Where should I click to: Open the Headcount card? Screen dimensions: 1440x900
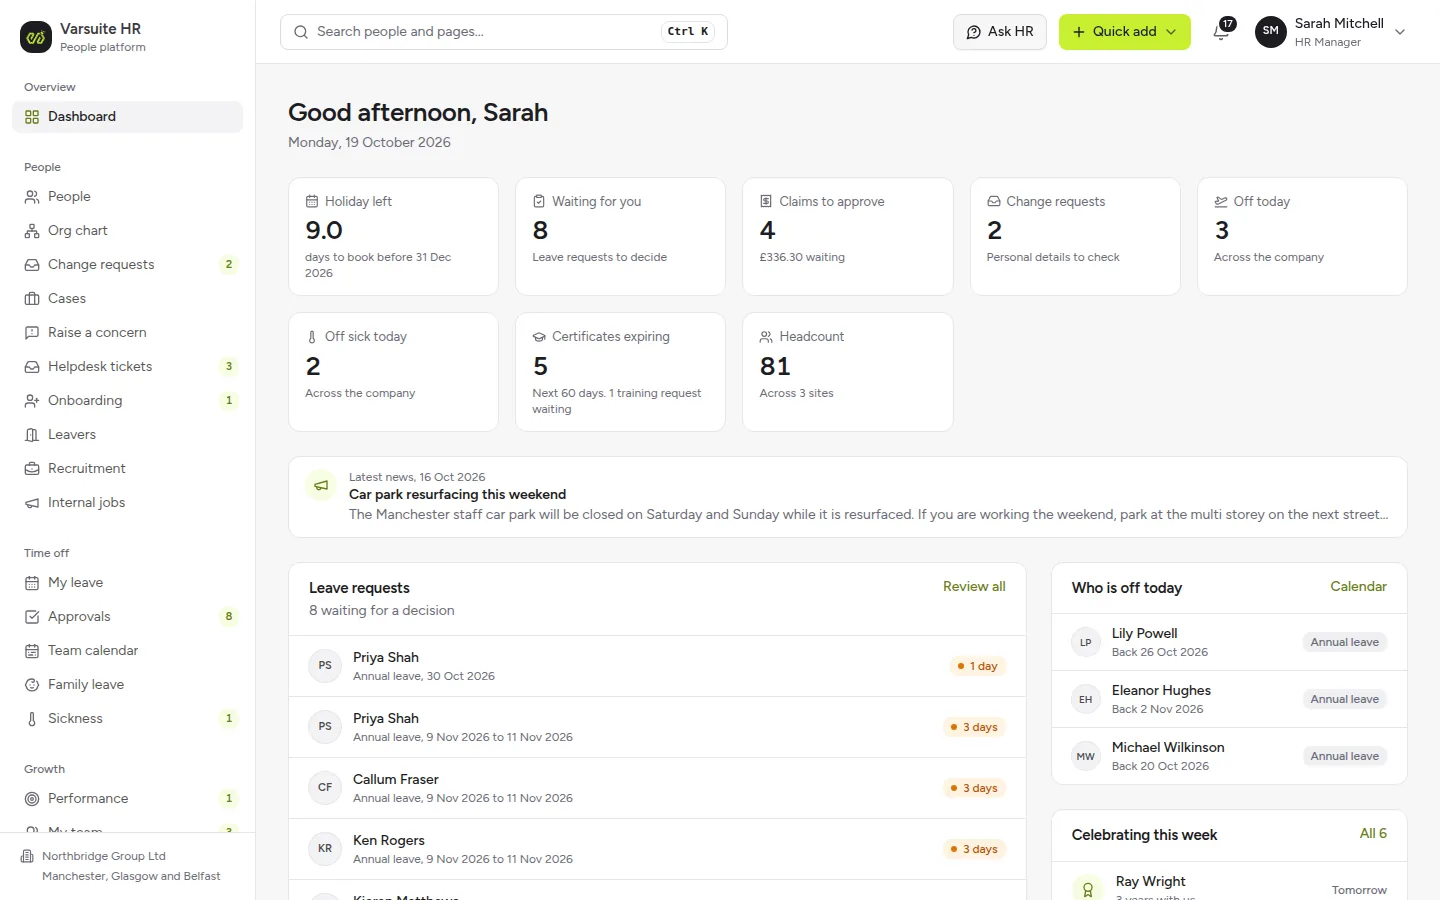coord(848,372)
